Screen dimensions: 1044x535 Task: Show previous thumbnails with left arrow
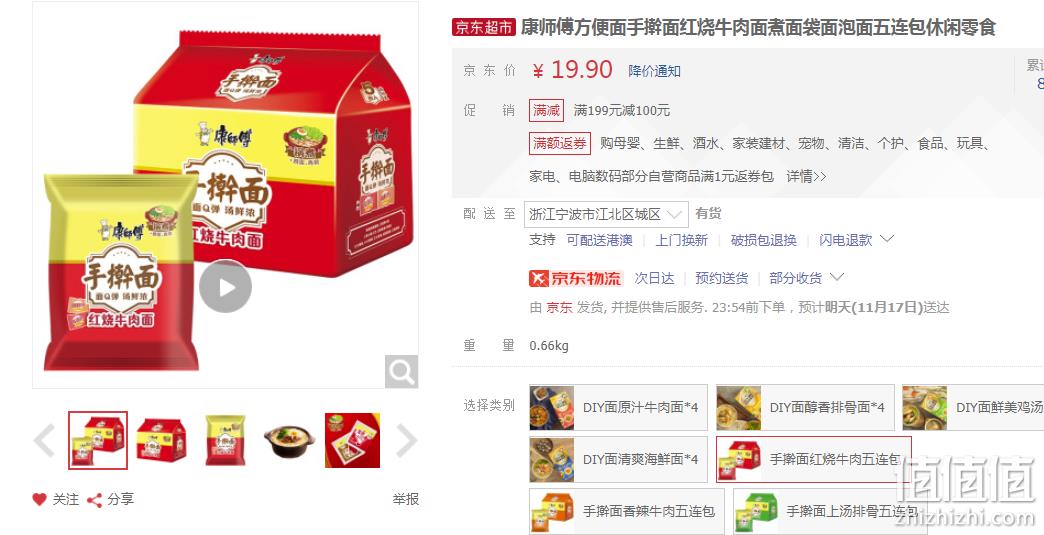pos(45,440)
